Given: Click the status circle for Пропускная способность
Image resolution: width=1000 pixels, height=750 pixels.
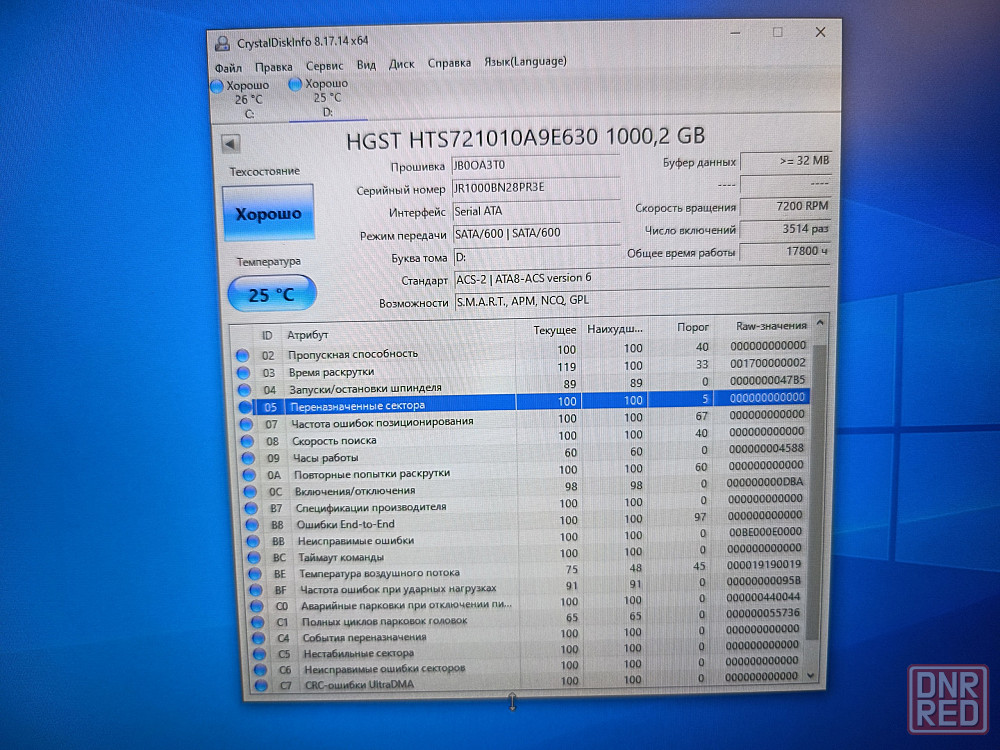Looking at the screenshot, I should tap(241, 355).
